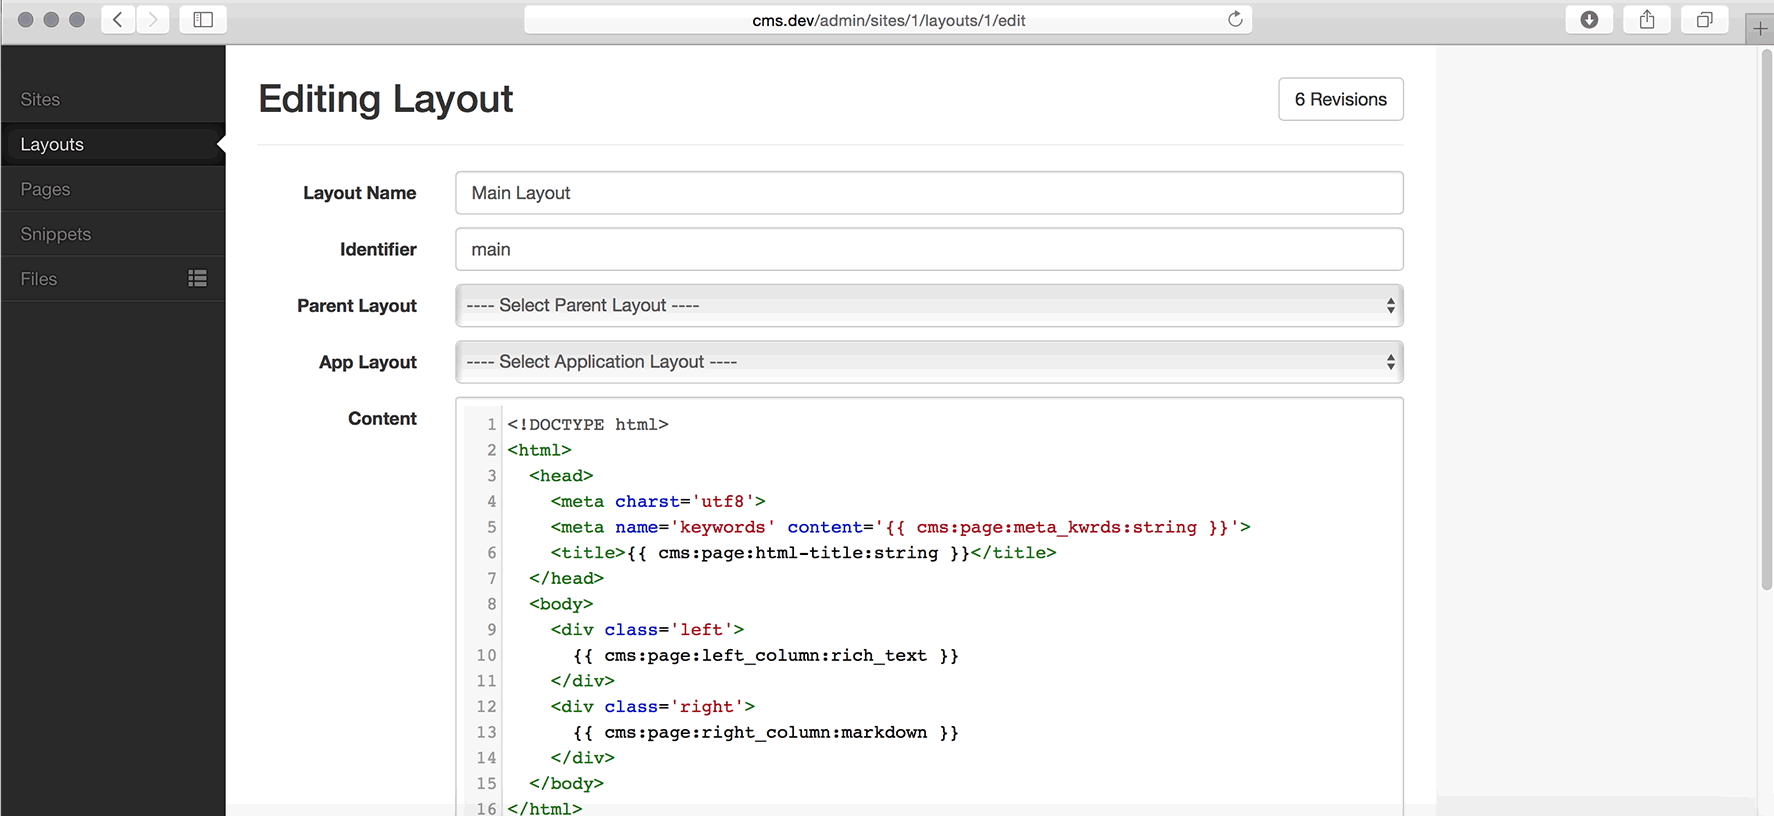Click the title tag line in the editor

click(803, 553)
